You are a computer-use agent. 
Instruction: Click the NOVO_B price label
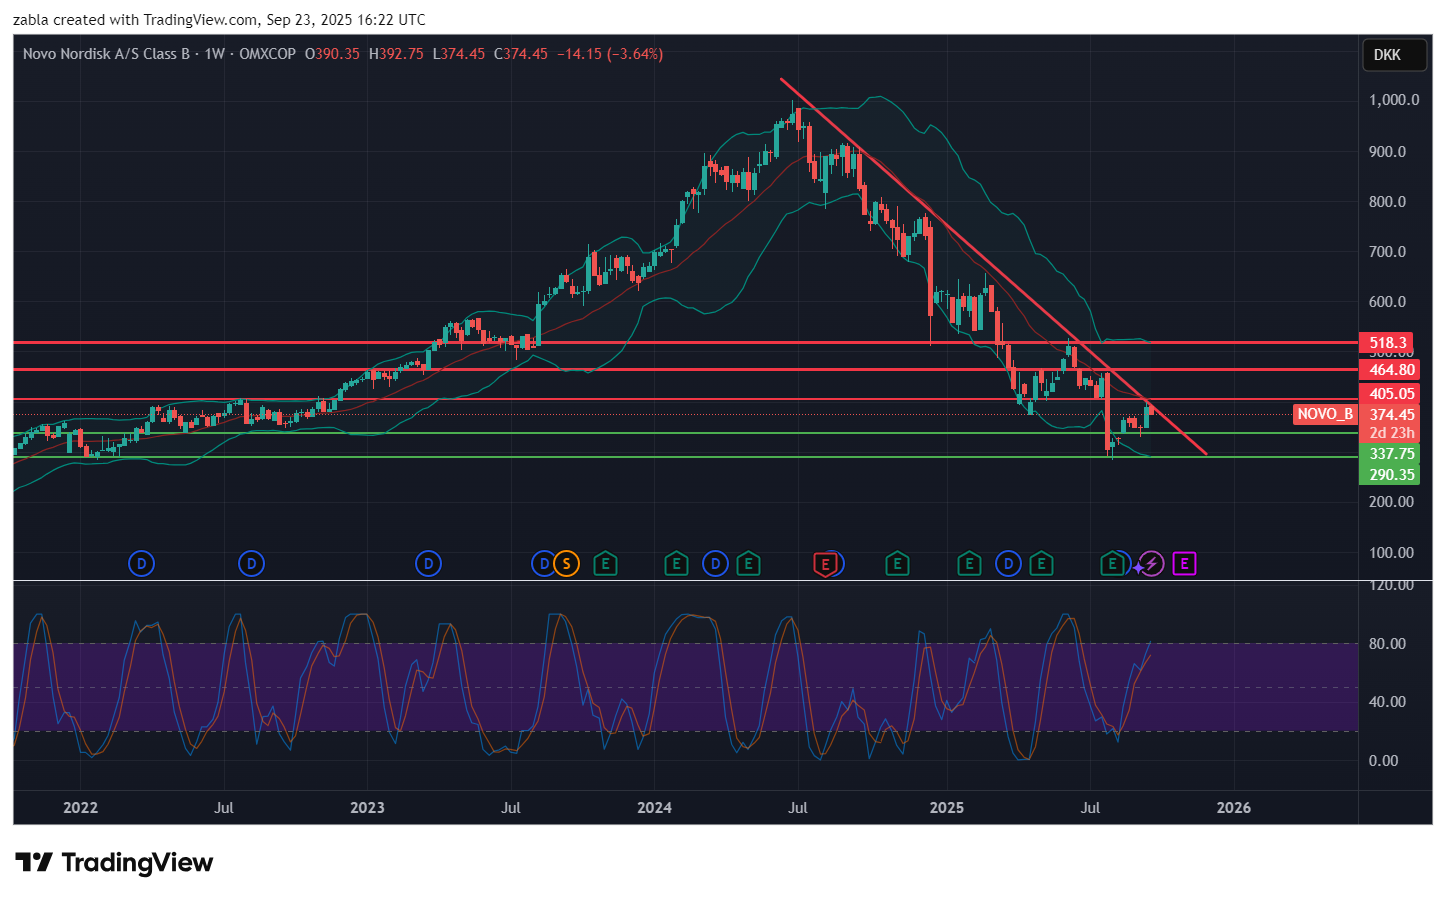pos(1325,414)
